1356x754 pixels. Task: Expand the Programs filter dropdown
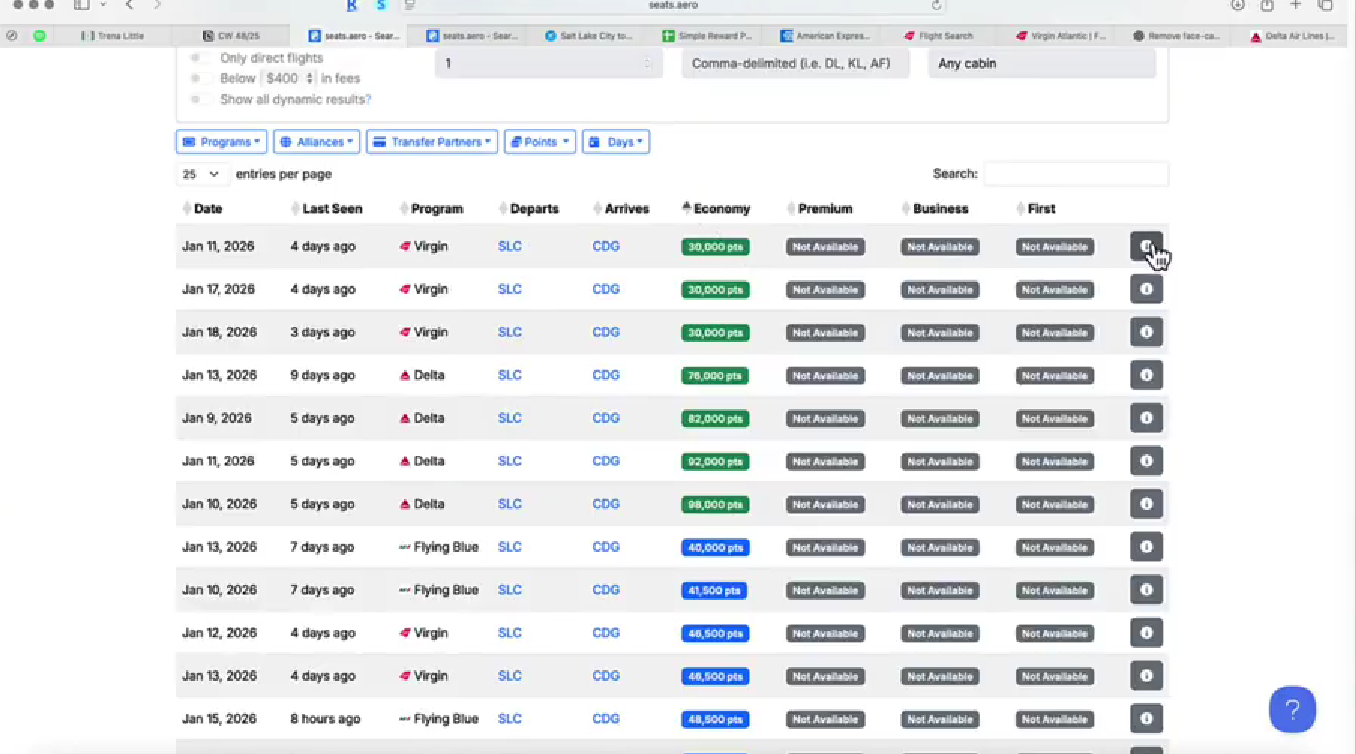point(222,142)
